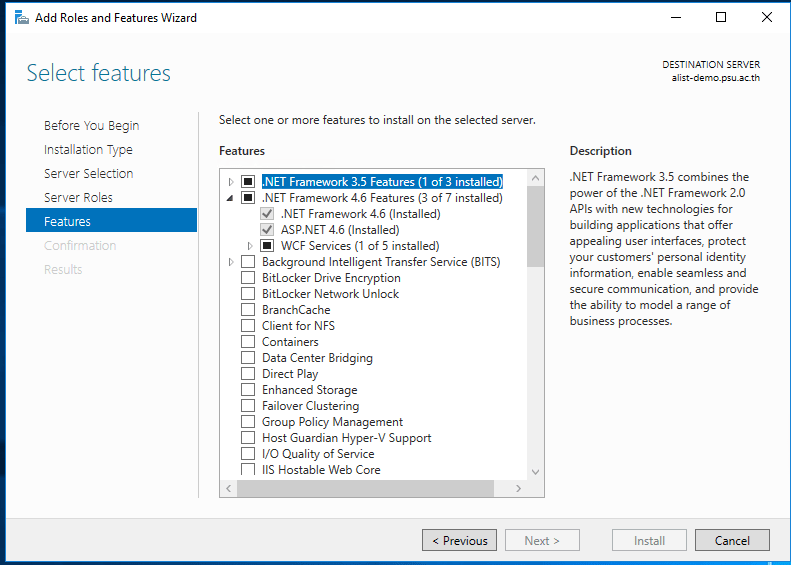Select the 'Containers' row text
This screenshot has width=791, height=565.
coord(290,342)
